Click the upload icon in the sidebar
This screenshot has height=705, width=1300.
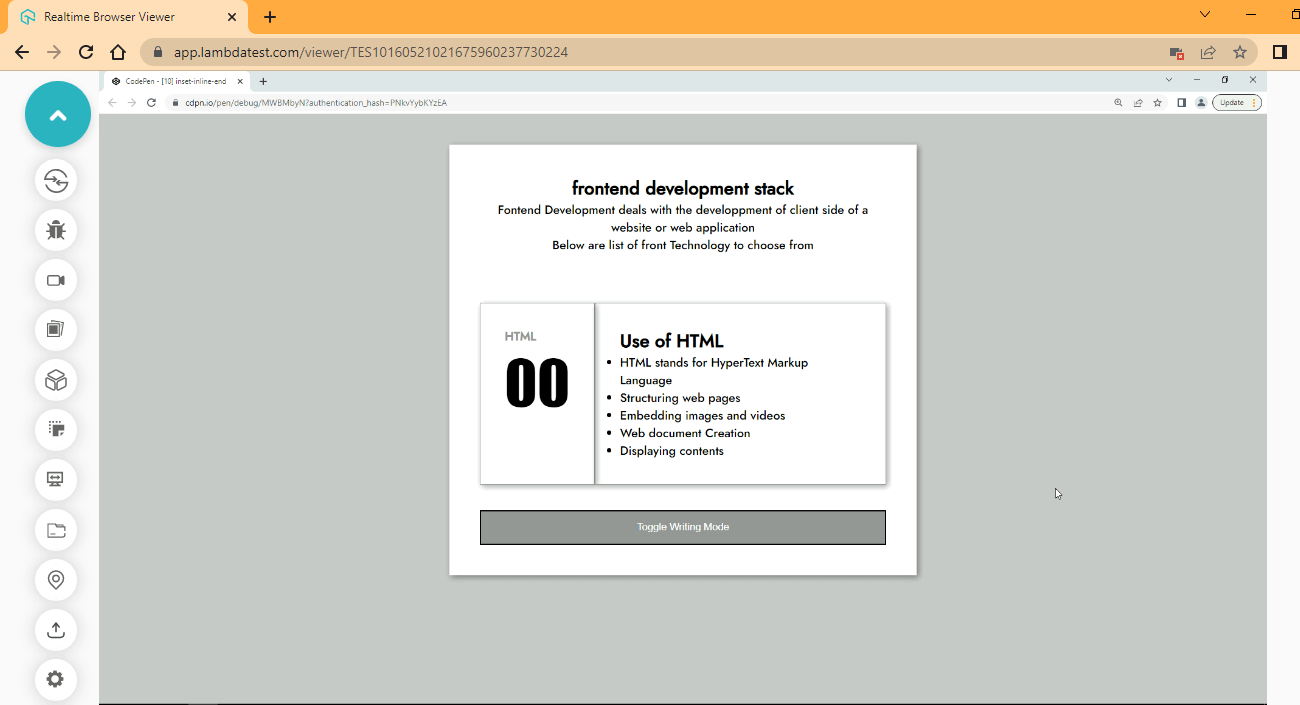click(56, 630)
